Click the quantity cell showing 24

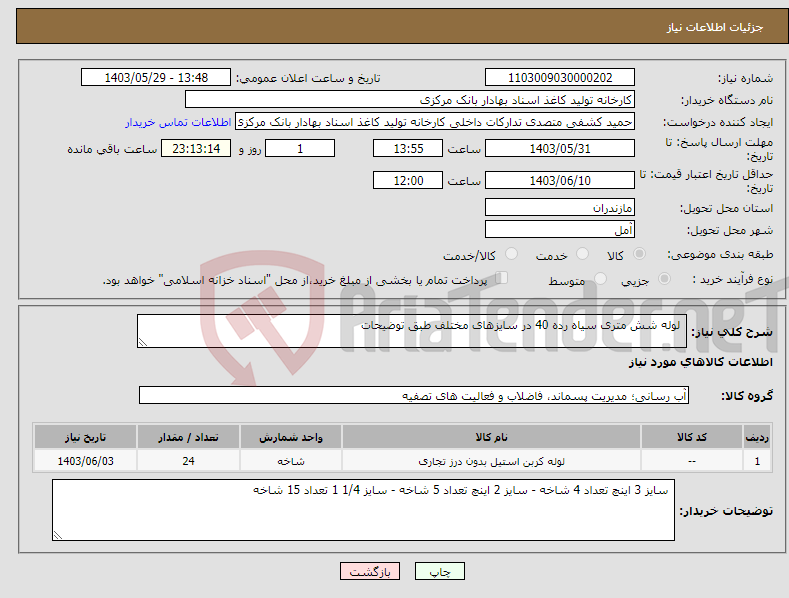click(x=188, y=461)
